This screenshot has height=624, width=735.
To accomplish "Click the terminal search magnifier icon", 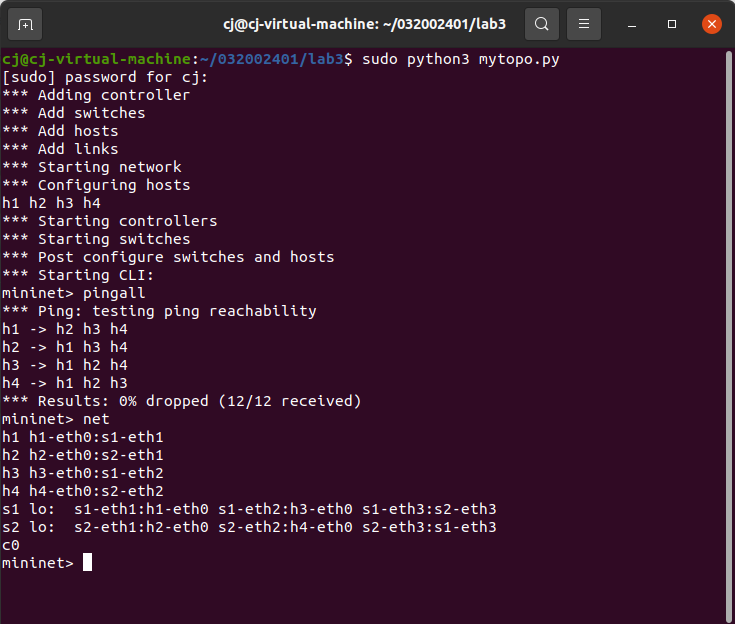I will 541,23.
